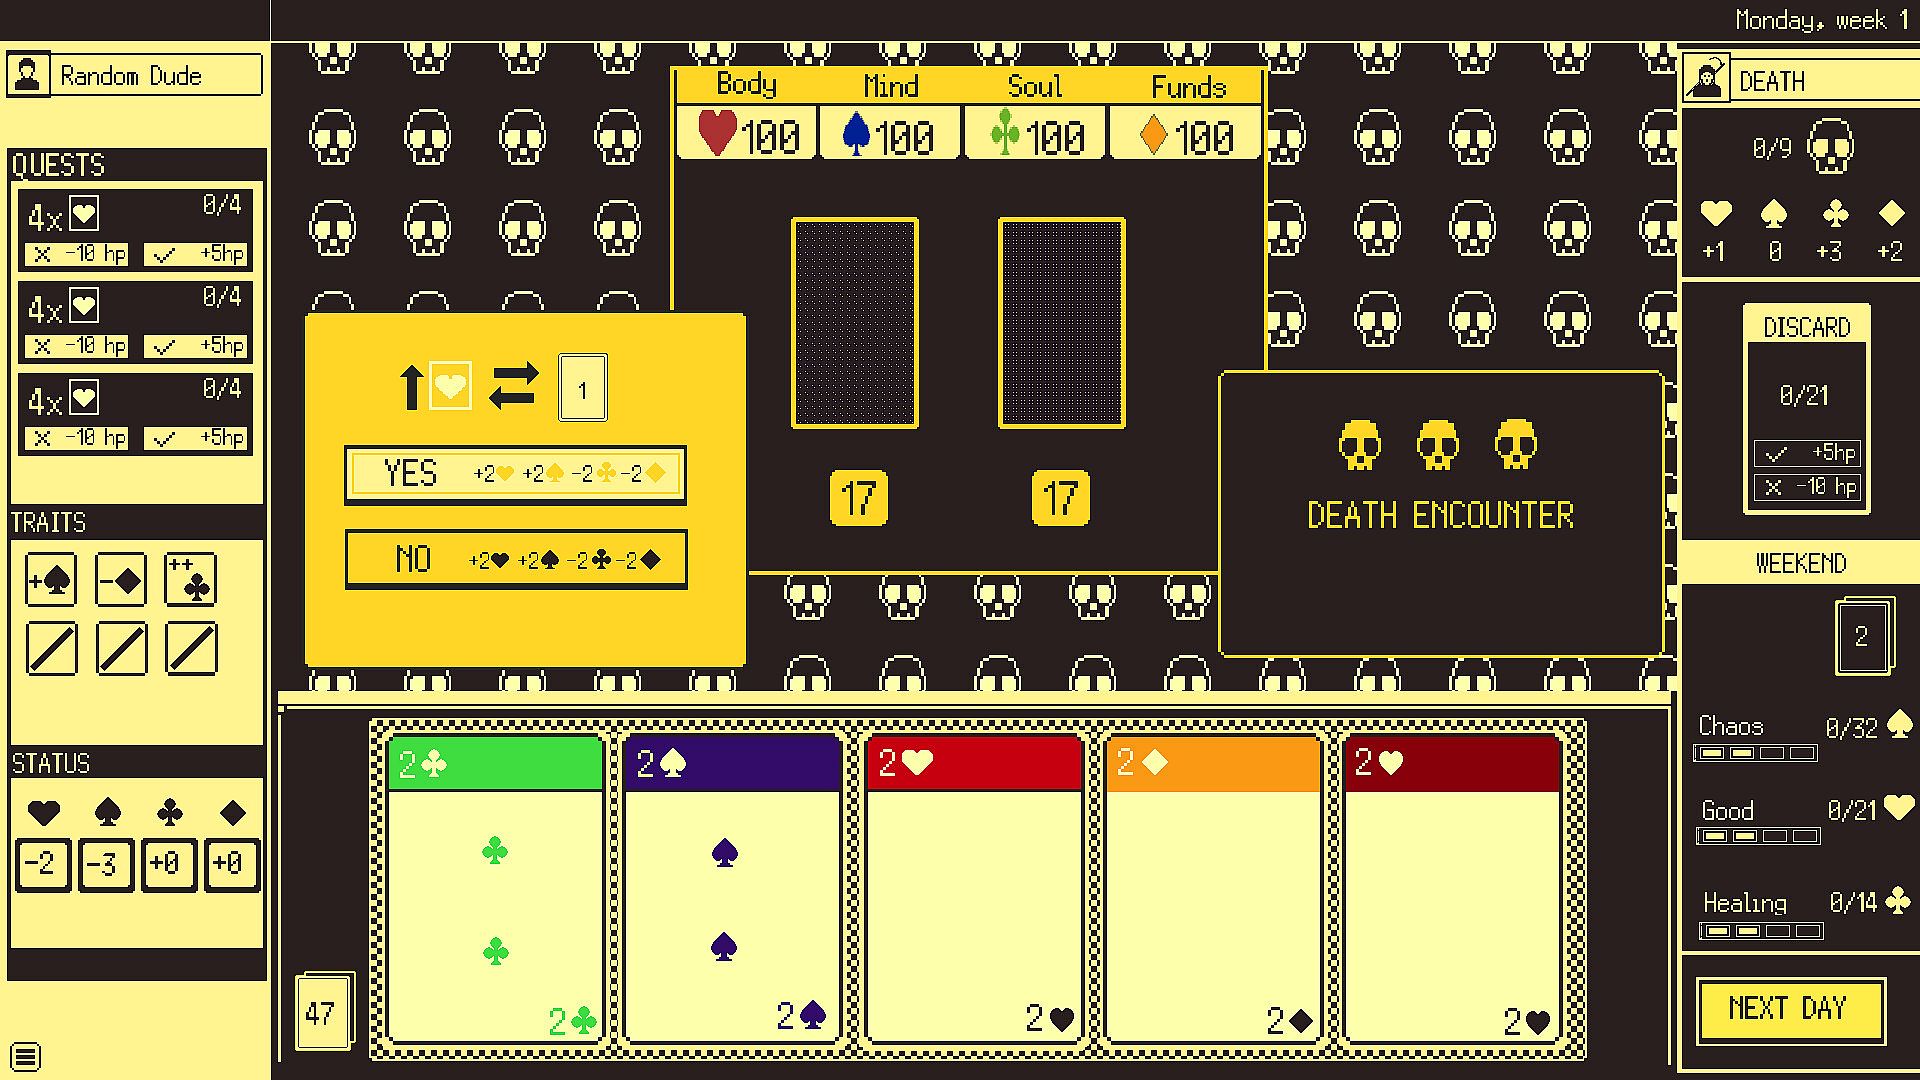Select the minus diamond trait icon
Viewport: 1920px width, 1080px height.
121,580
